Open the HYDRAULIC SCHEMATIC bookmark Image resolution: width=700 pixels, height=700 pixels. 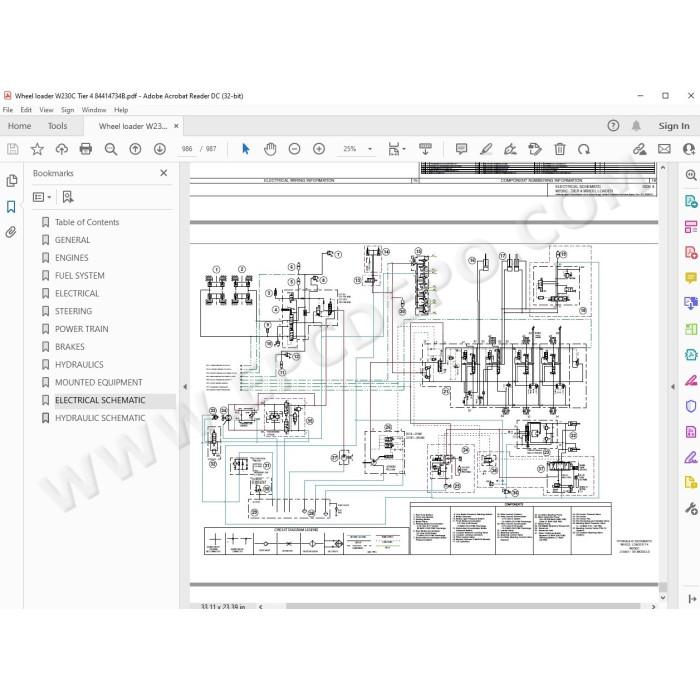100,418
